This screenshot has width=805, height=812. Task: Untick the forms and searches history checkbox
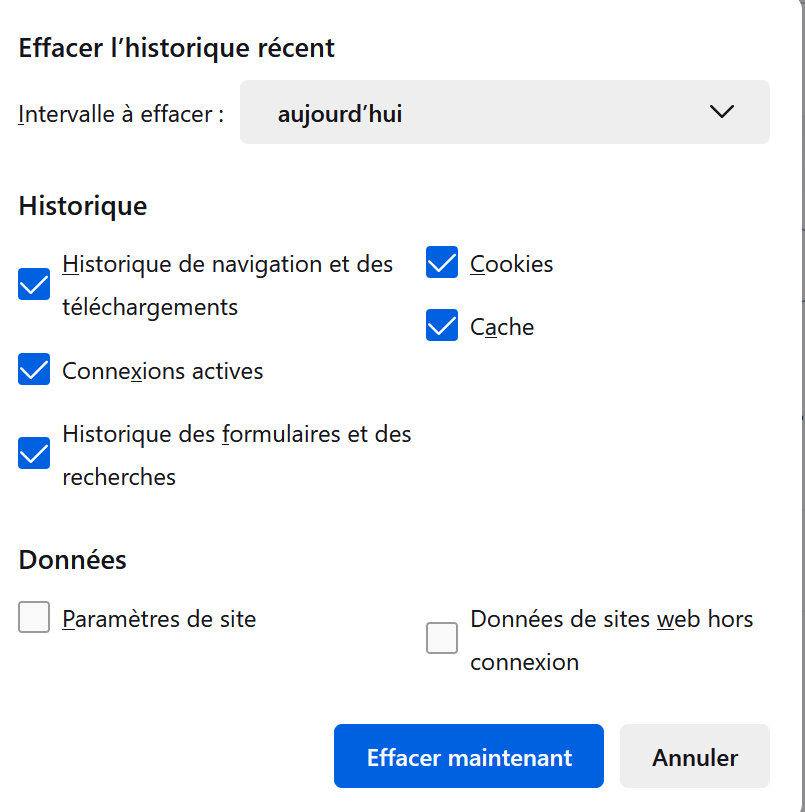pos(35,454)
